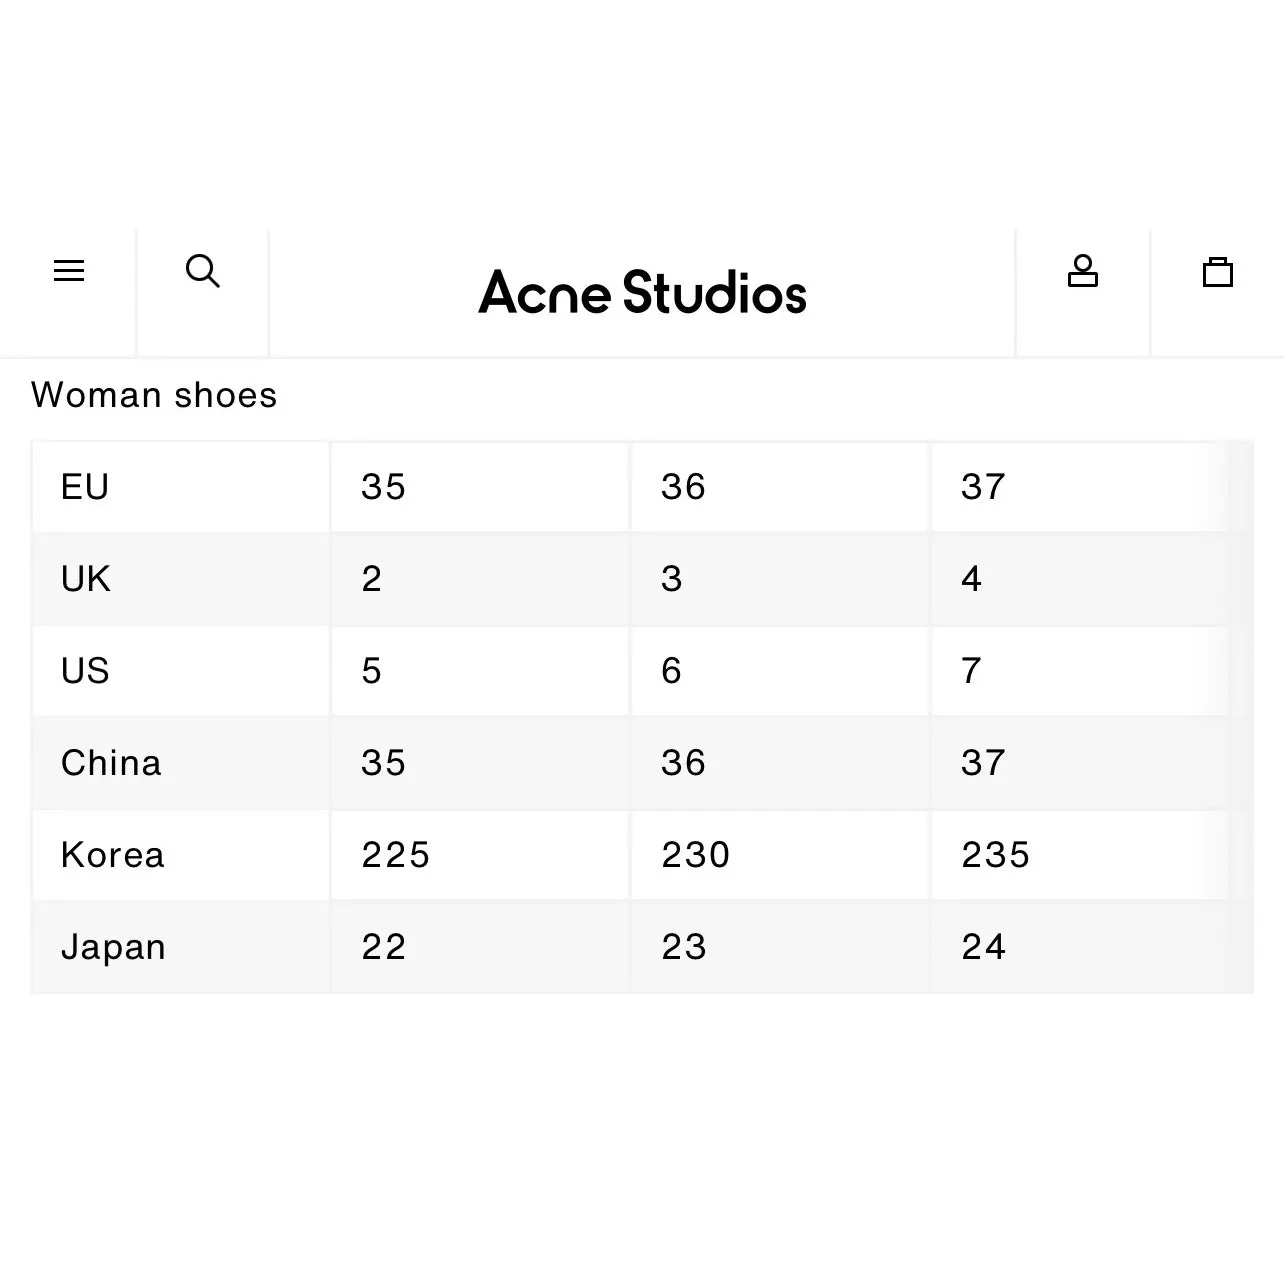Image resolution: width=1284 pixels, height=1284 pixels.
Task: Click the Japan size 22 cell
Action: (384, 947)
